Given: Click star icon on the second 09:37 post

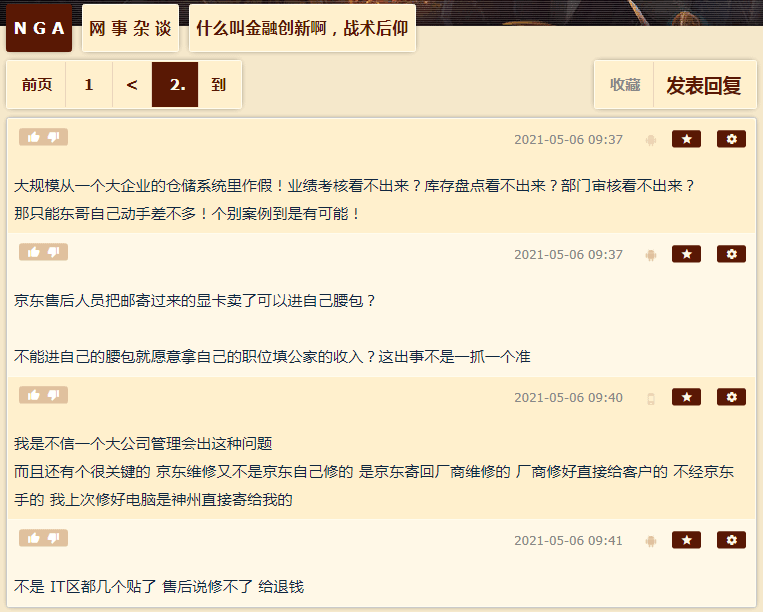Looking at the screenshot, I should coord(686,254).
